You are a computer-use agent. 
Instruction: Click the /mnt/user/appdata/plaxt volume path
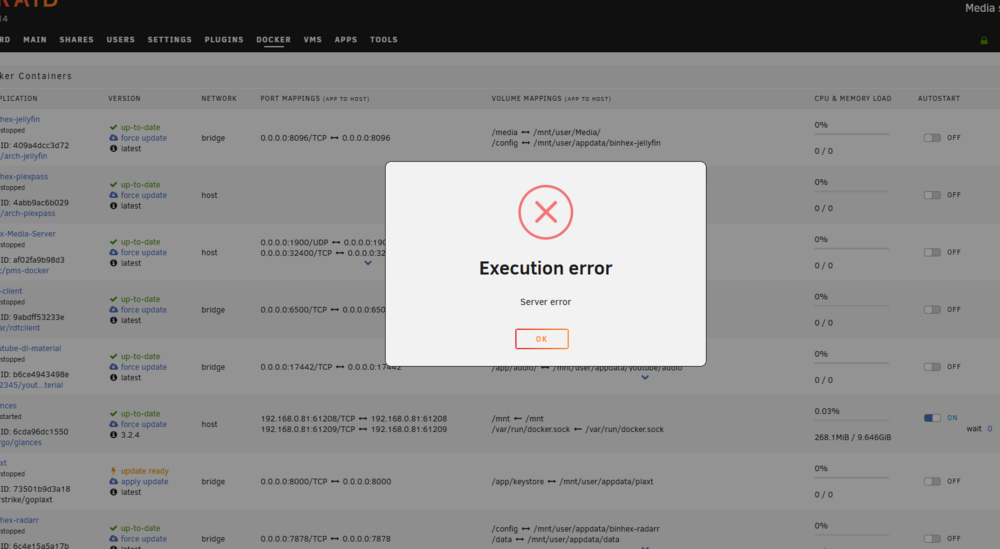[x=606, y=481]
